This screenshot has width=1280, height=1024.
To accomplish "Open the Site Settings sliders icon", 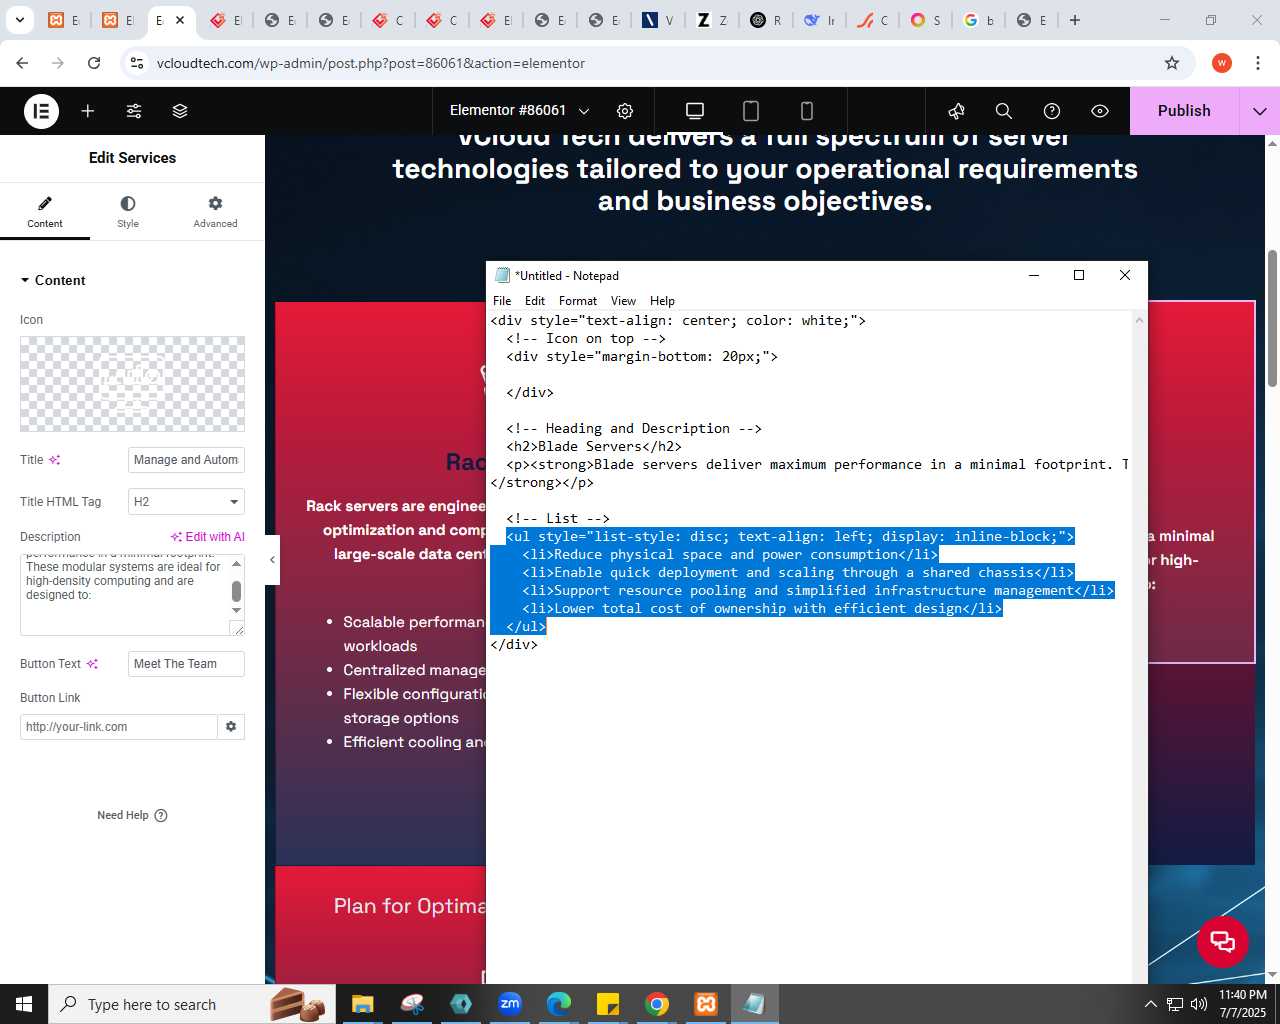I will coord(134,111).
